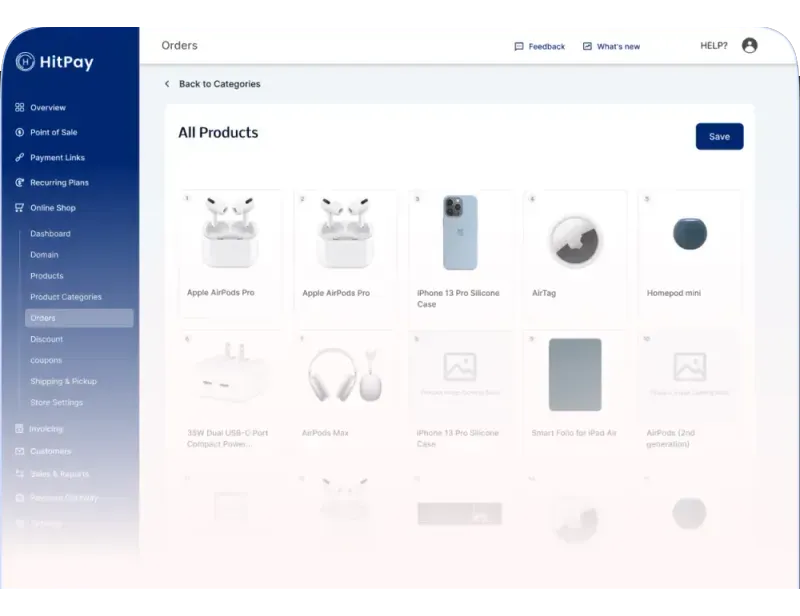The height and width of the screenshot is (616, 800).
Task: Expand Online Shop menu item
Action: [x=53, y=208]
